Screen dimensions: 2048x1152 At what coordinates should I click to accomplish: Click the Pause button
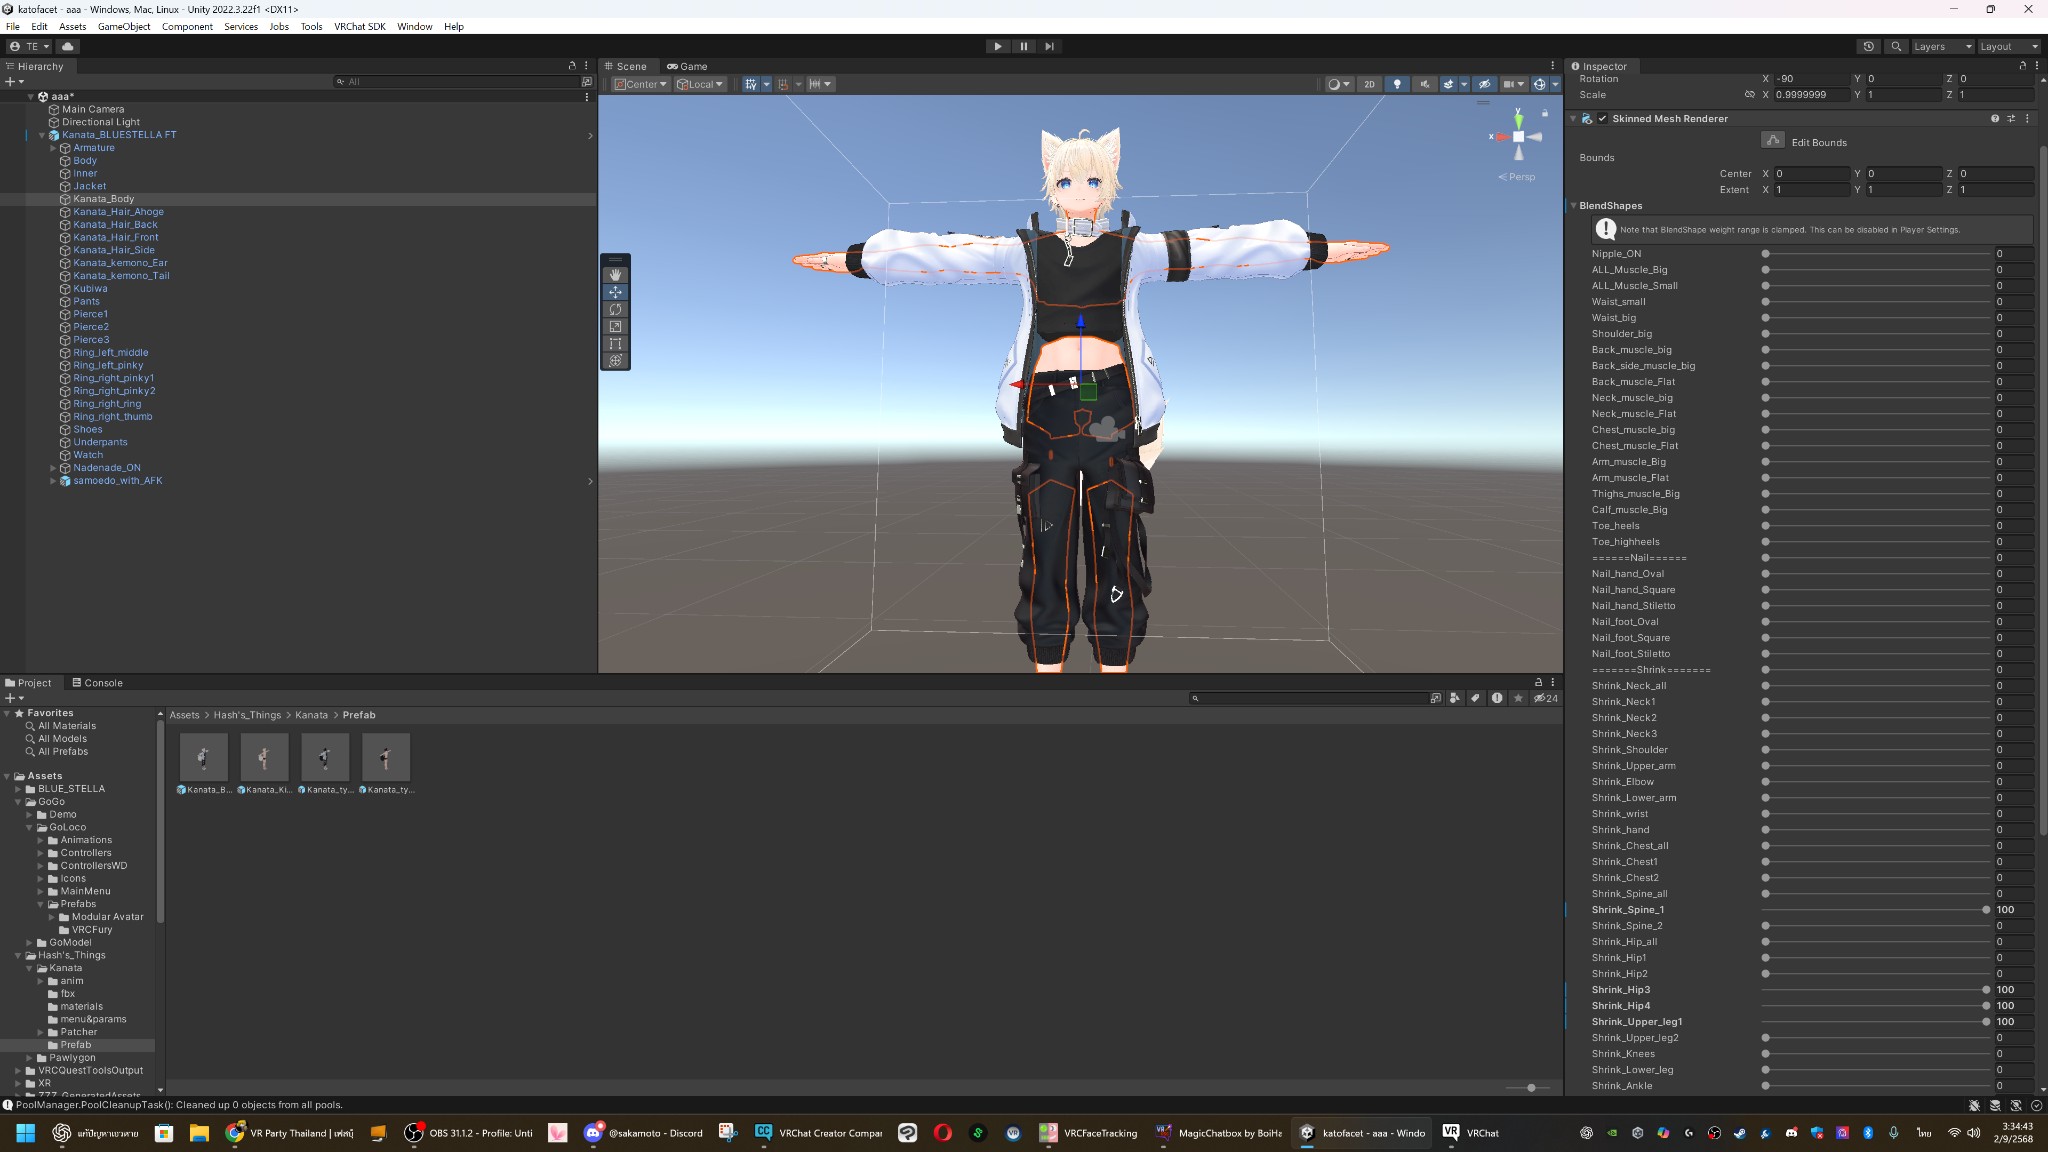click(1023, 46)
